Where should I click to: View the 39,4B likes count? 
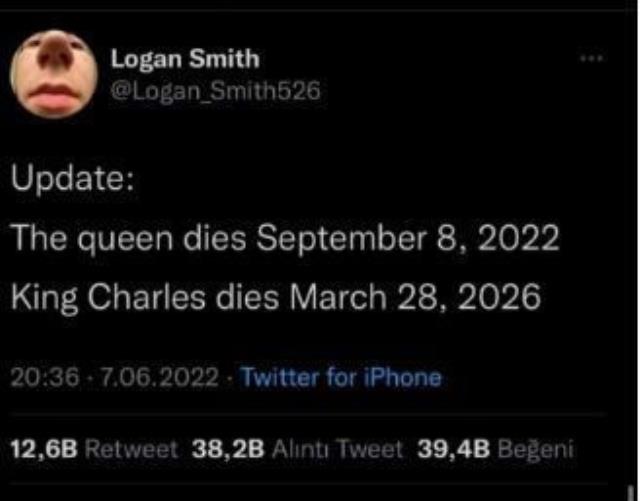tap(453, 450)
